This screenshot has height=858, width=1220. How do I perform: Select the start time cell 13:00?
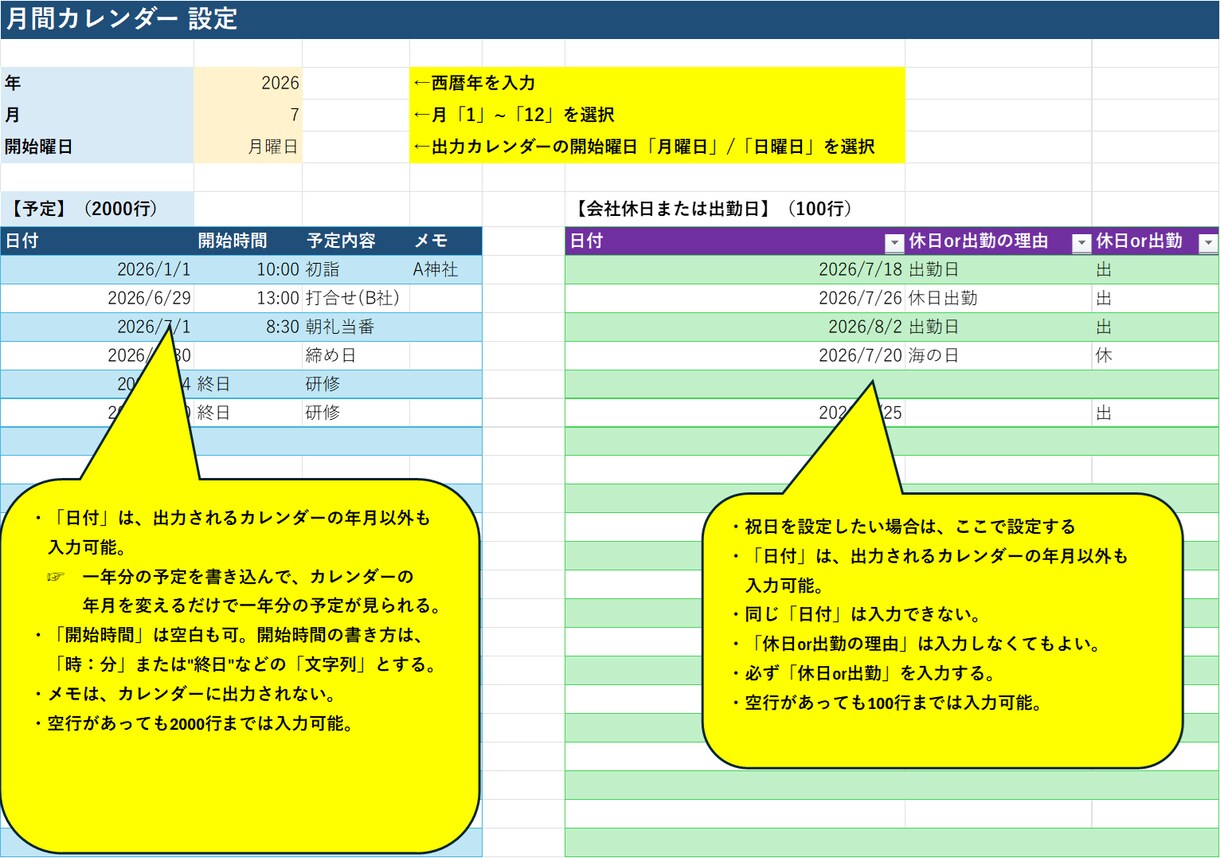pyautogui.click(x=248, y=298)
